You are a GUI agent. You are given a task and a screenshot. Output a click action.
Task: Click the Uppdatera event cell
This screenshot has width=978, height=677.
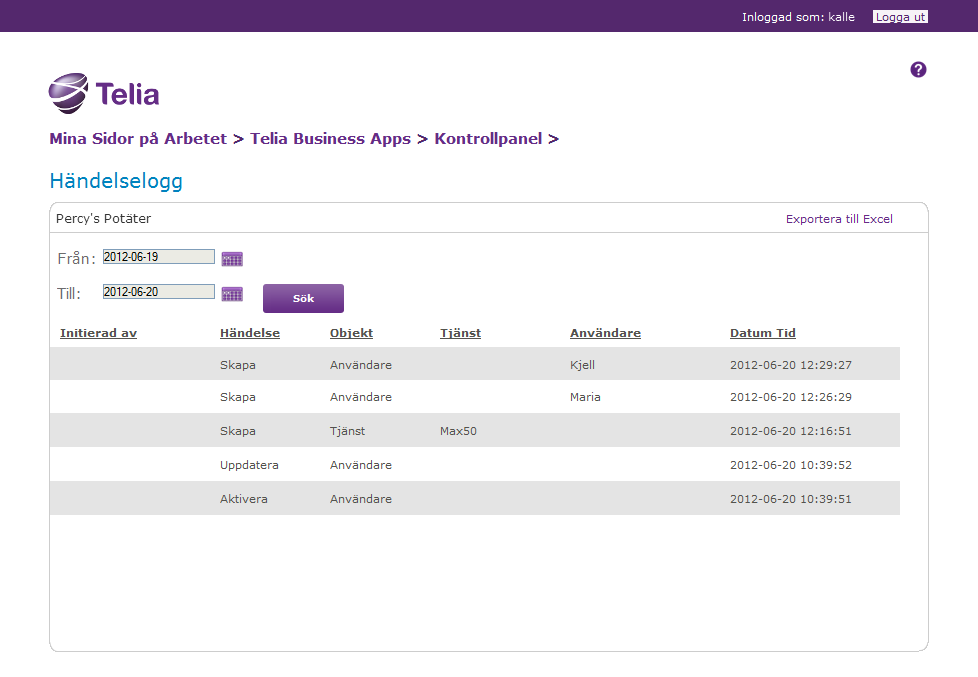pos(249,465)
